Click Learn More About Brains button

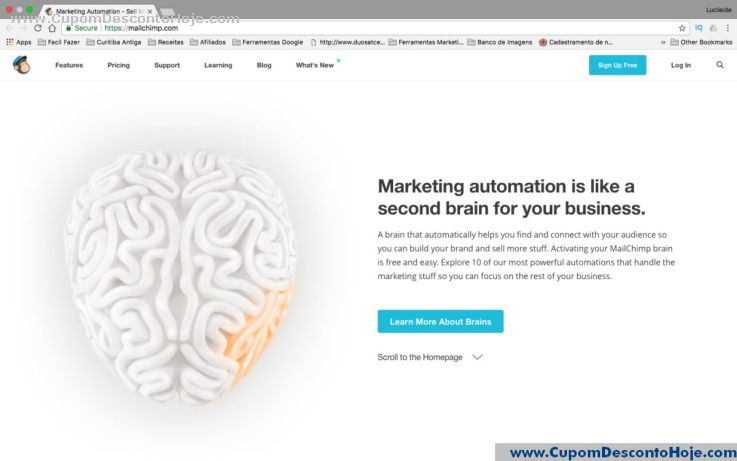(440, 321)
